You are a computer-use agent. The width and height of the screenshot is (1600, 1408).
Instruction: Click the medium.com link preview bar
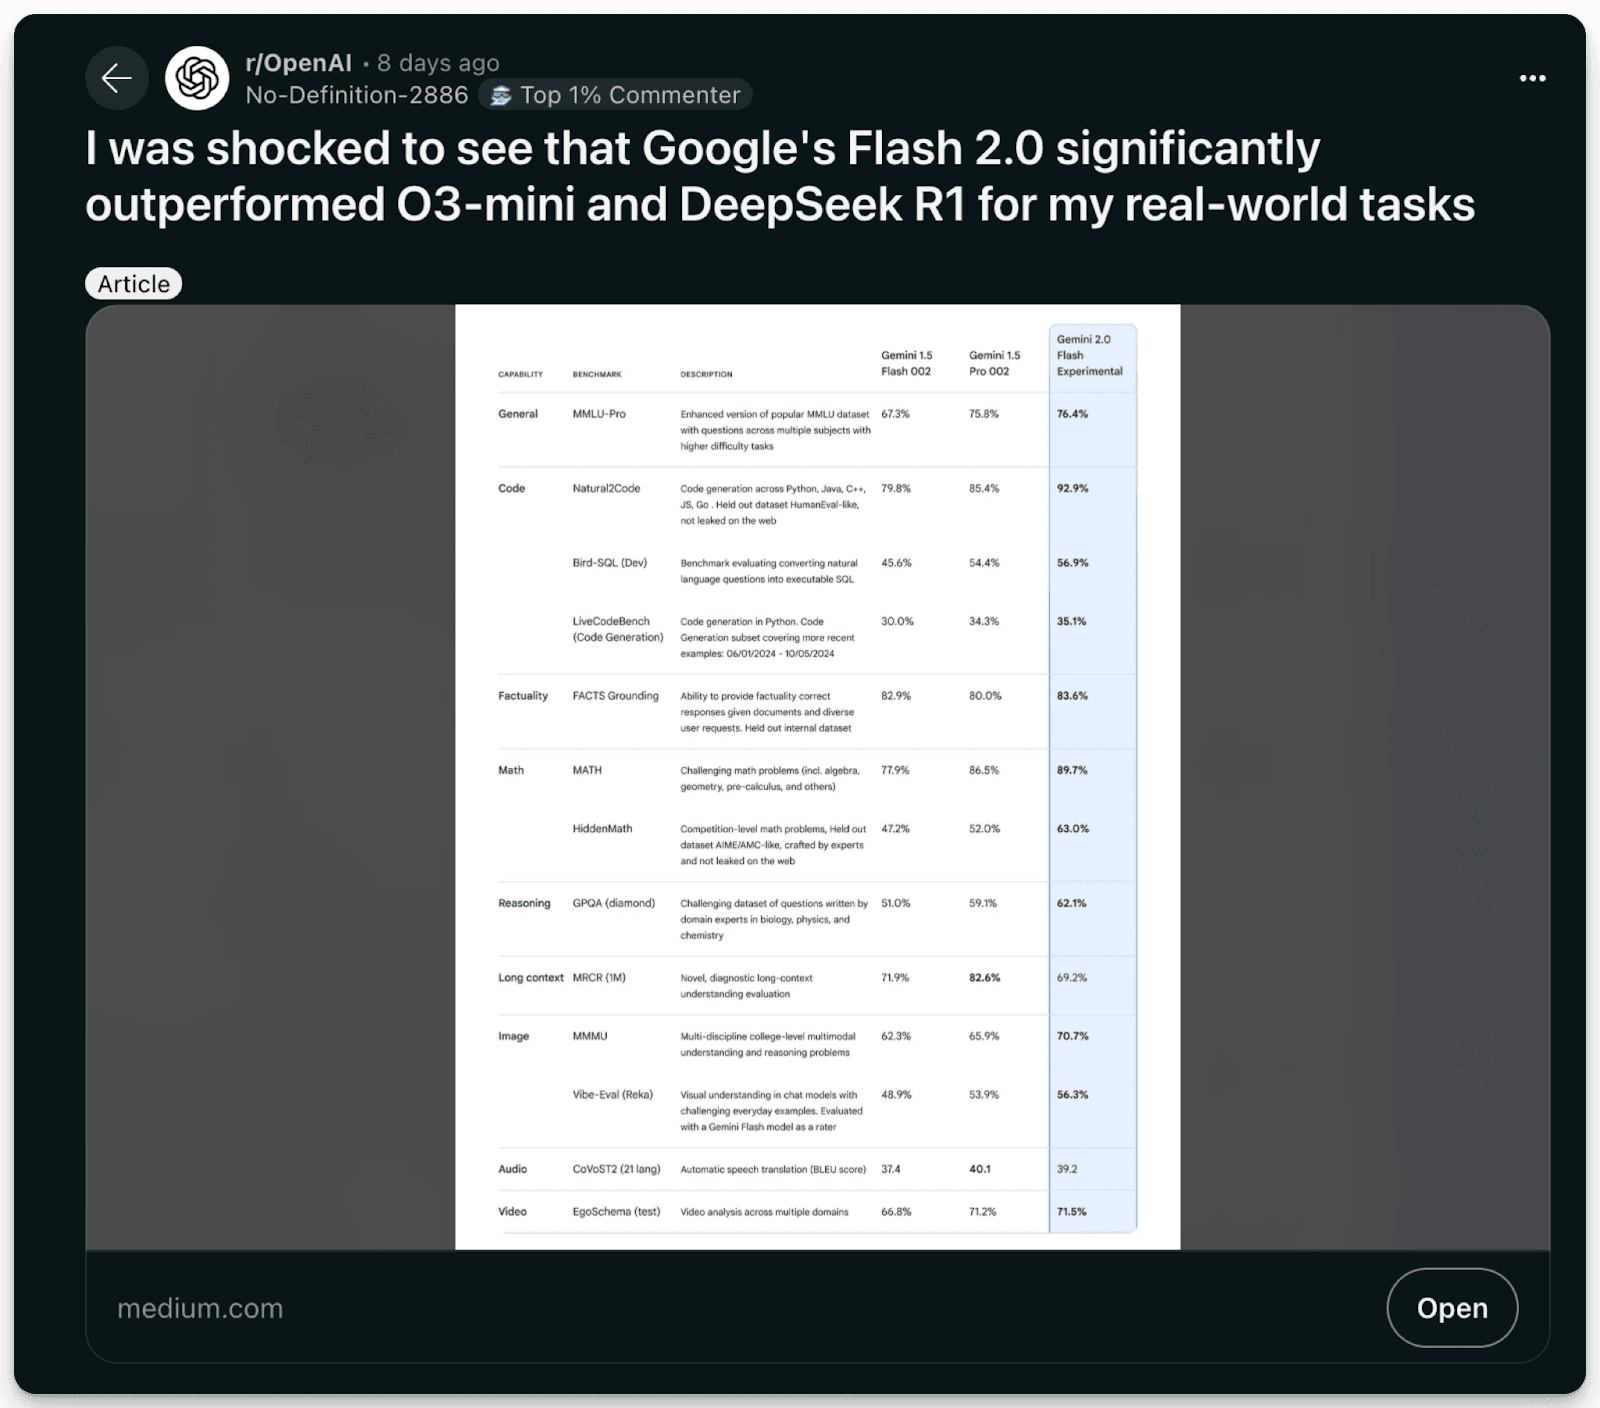[x=200, y=1307]
